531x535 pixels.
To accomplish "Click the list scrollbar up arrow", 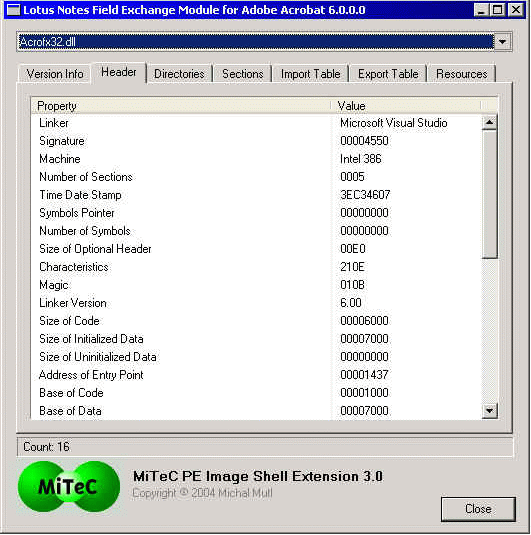I will click(x=489, y=122).
